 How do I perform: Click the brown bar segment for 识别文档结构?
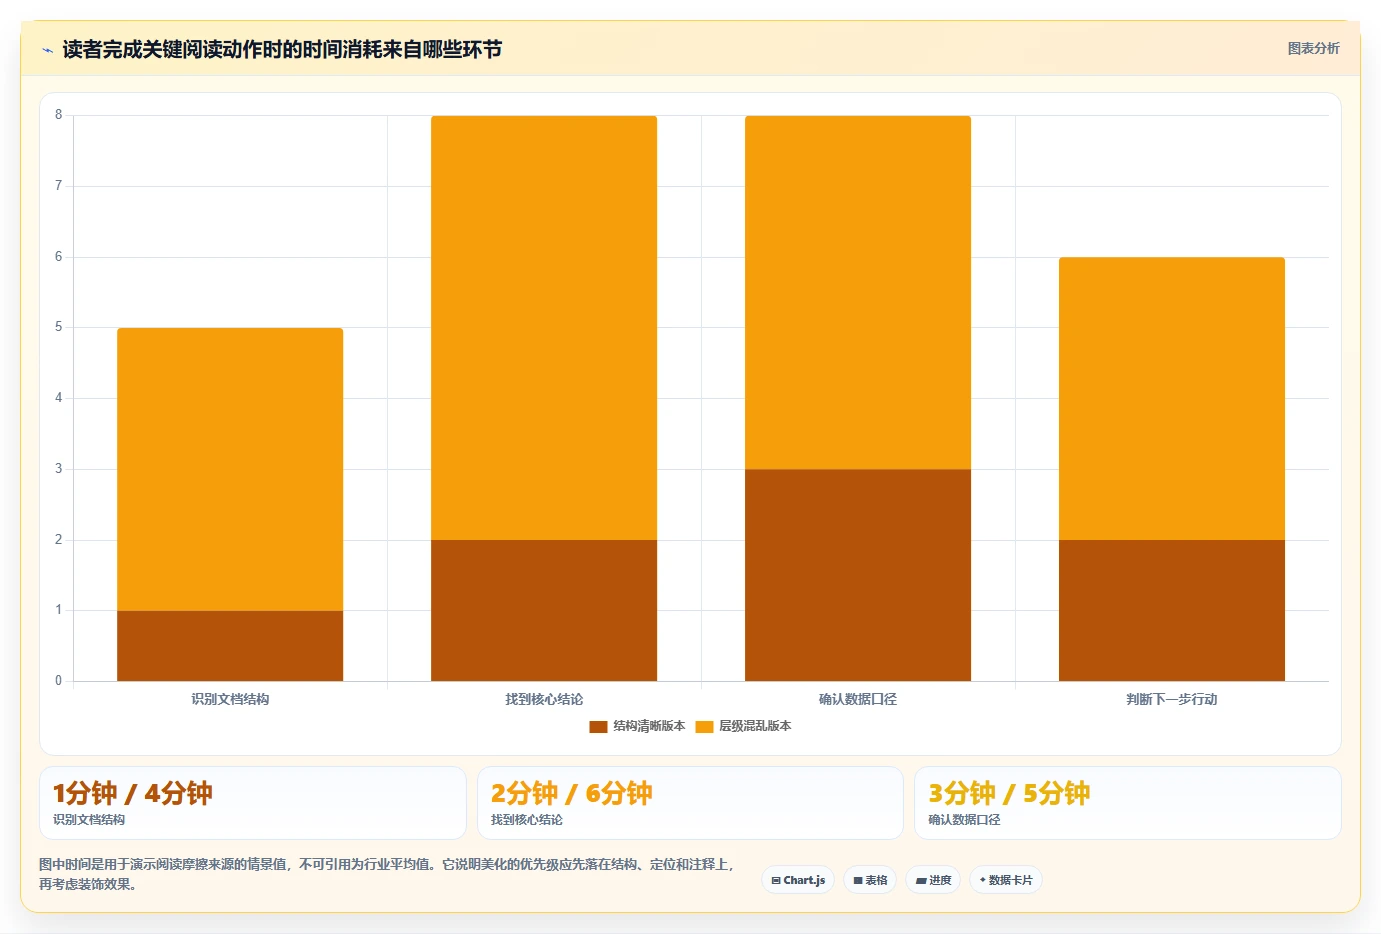pos(230,646)
